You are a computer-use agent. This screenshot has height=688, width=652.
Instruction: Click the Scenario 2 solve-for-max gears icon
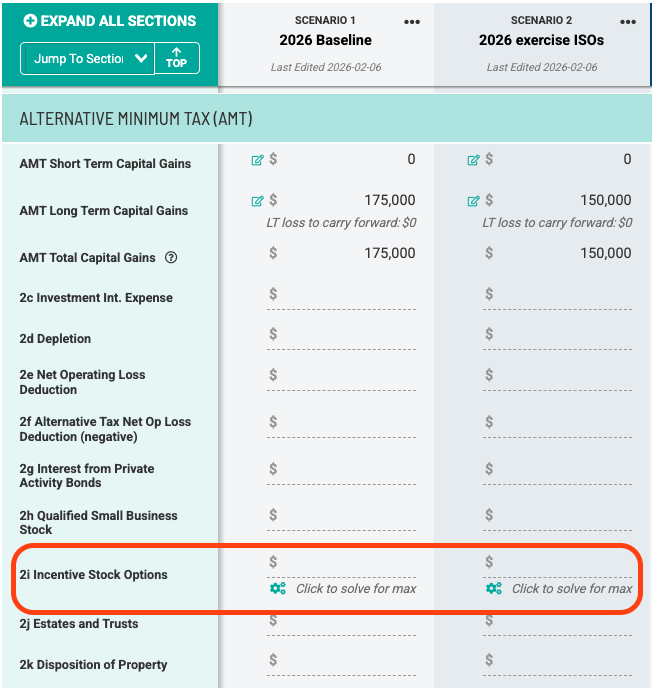pyautogui.click(x=494, y=589)
